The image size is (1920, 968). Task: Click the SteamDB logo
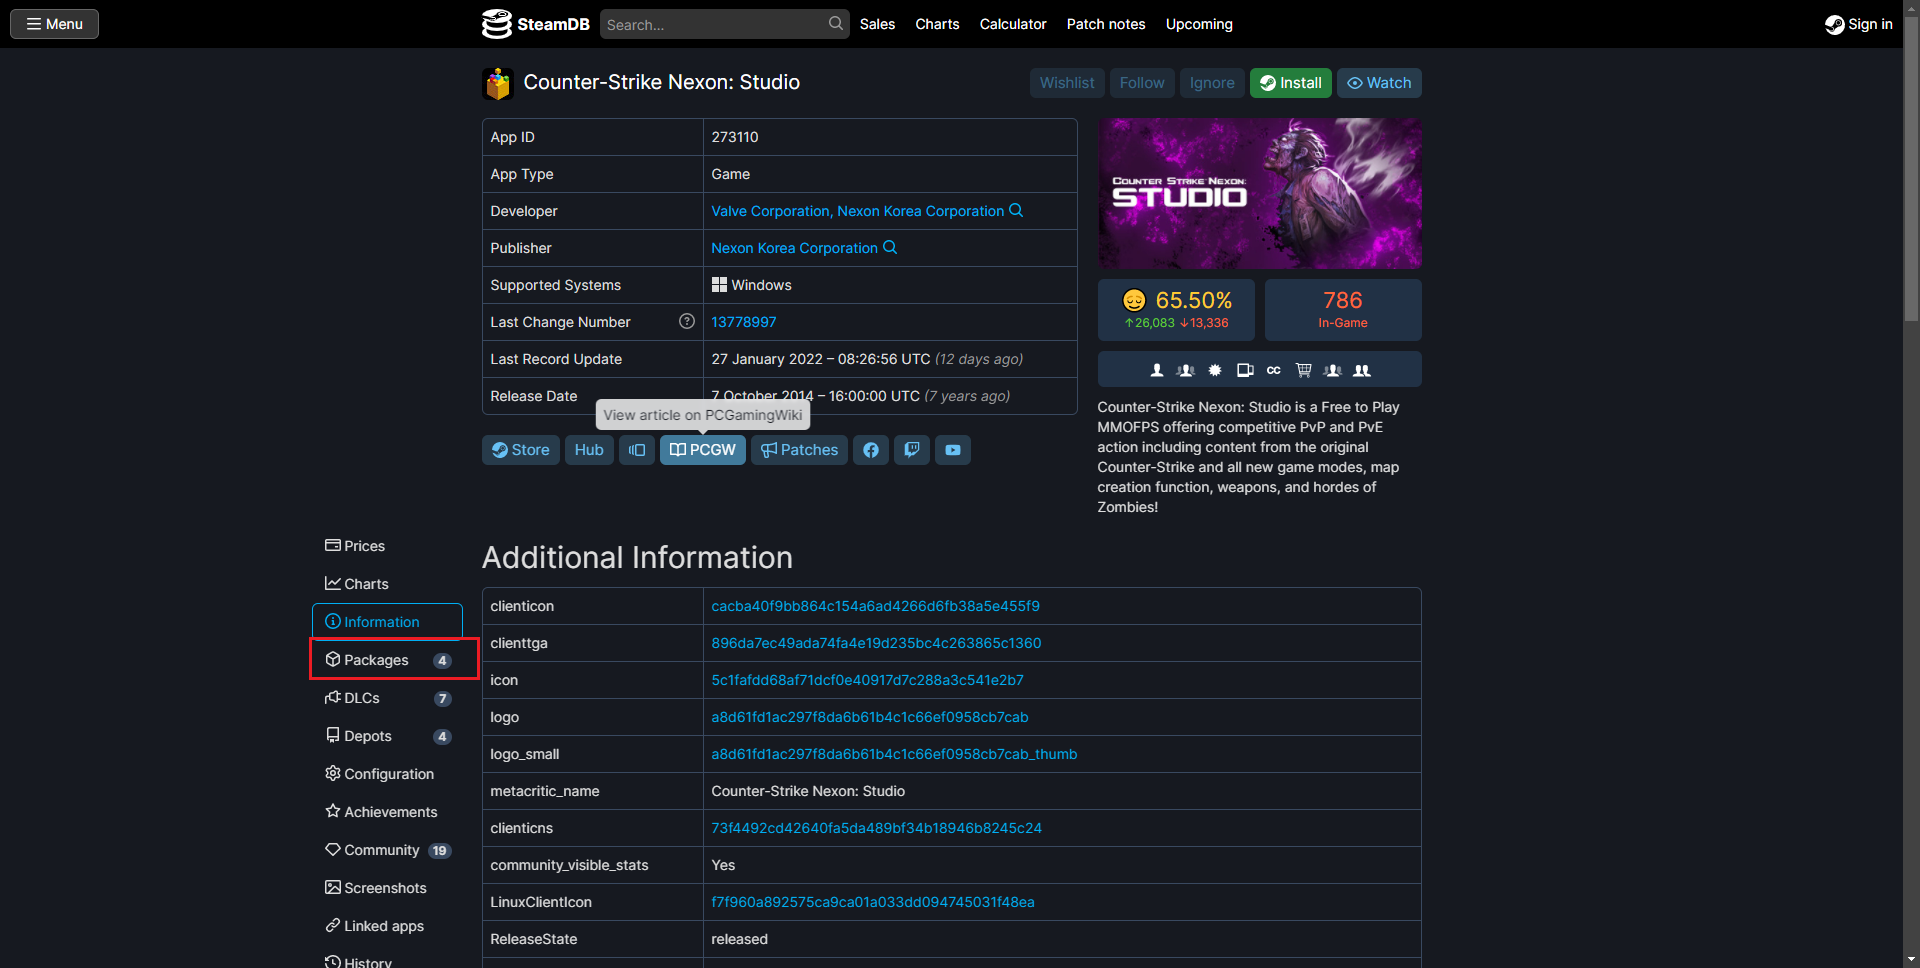(536, 24)
